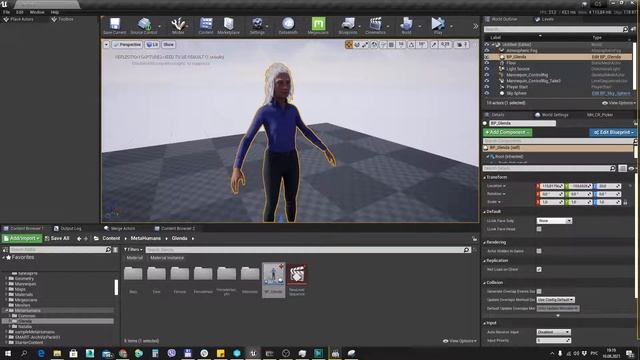The width and height of the screenshot is (640, 360).
Task: Open the File menu
Action: [7, 12]
